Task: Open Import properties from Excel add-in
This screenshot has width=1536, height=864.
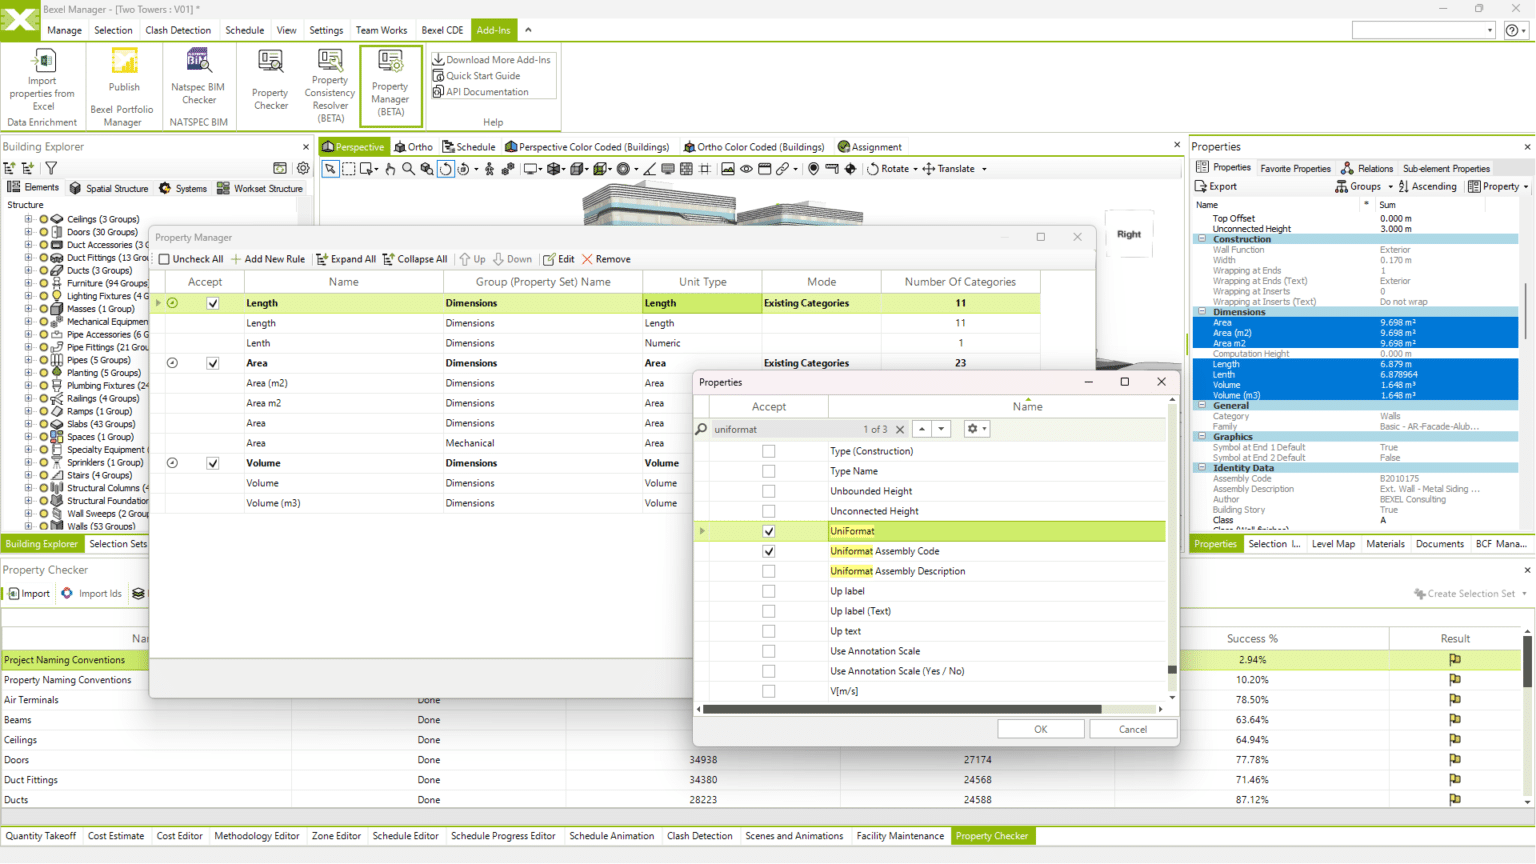Action: point(43,79)
